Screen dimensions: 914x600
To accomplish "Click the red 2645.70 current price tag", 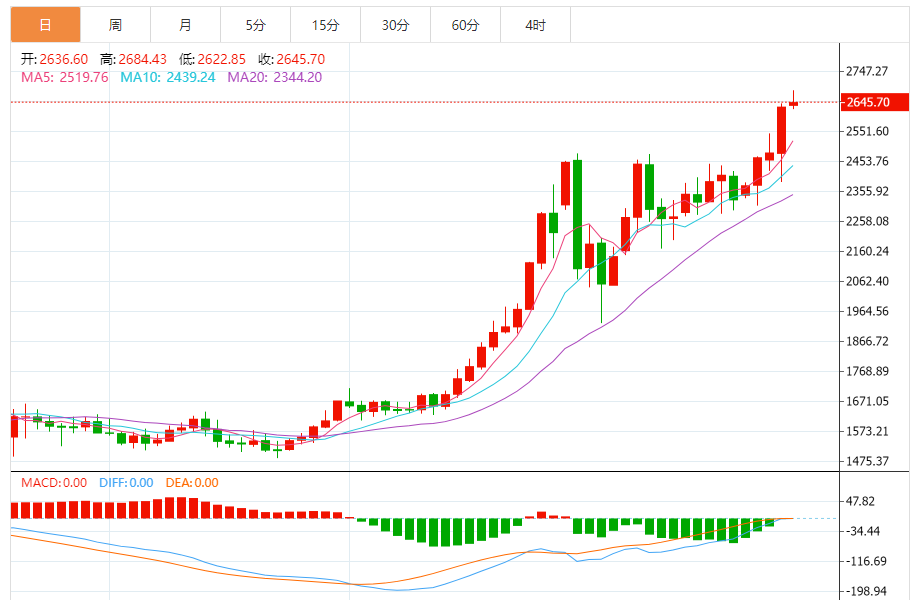I will tap(875, 102).
